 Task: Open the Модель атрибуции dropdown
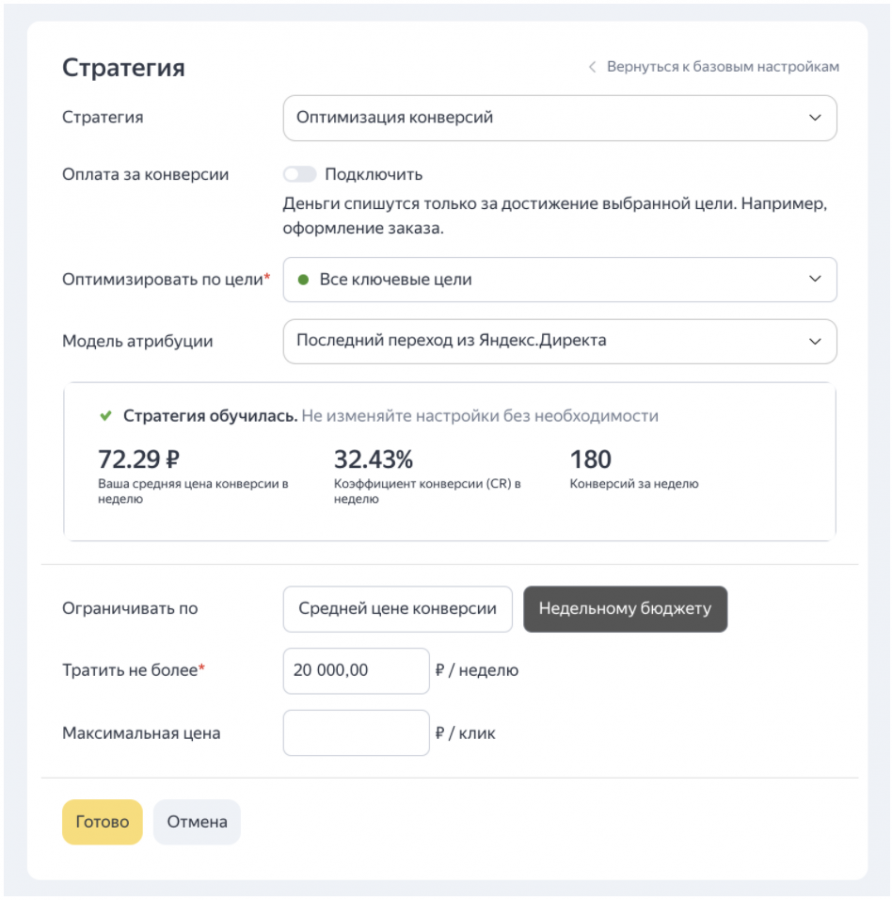(560, 341)
